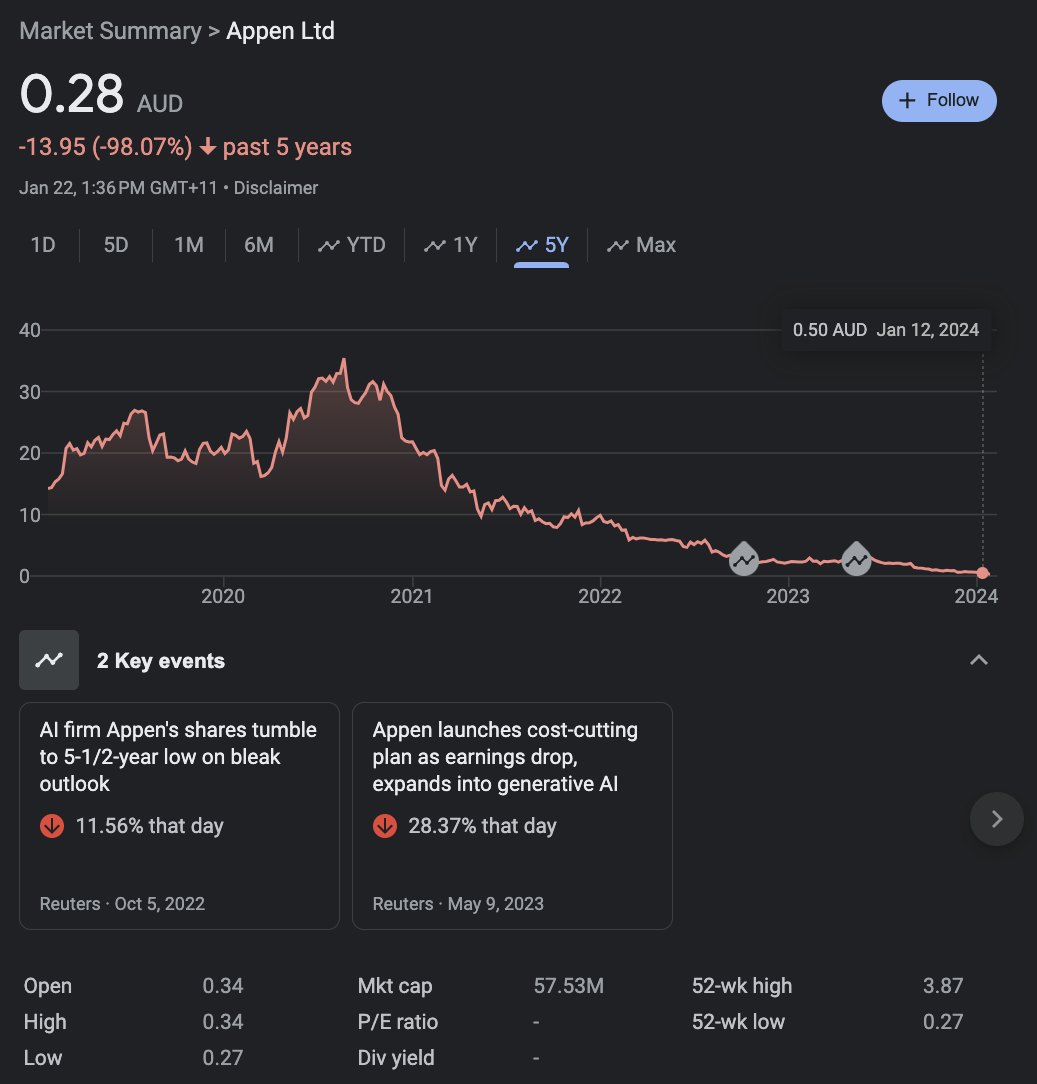1037x1084 pixels.
Task: Show the 1Y price chart
Action: [x=451, y=245]
